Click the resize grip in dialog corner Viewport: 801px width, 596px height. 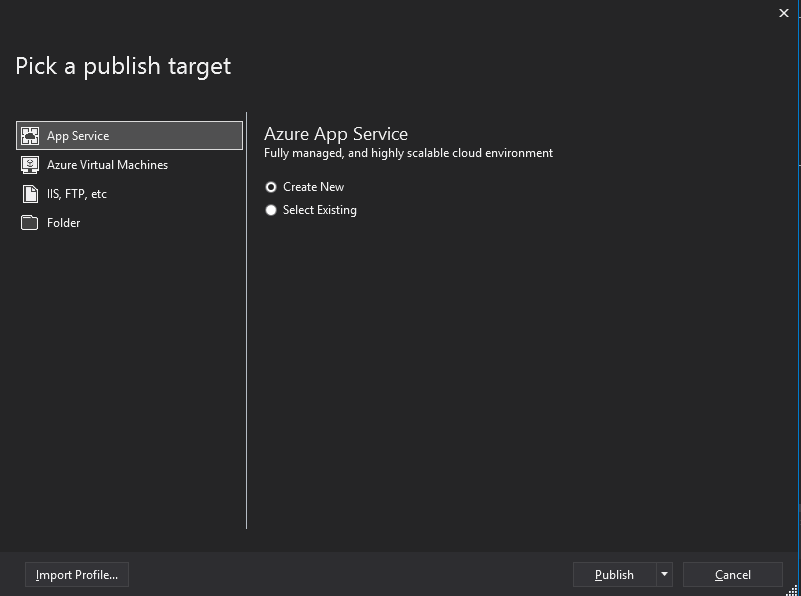793,590
